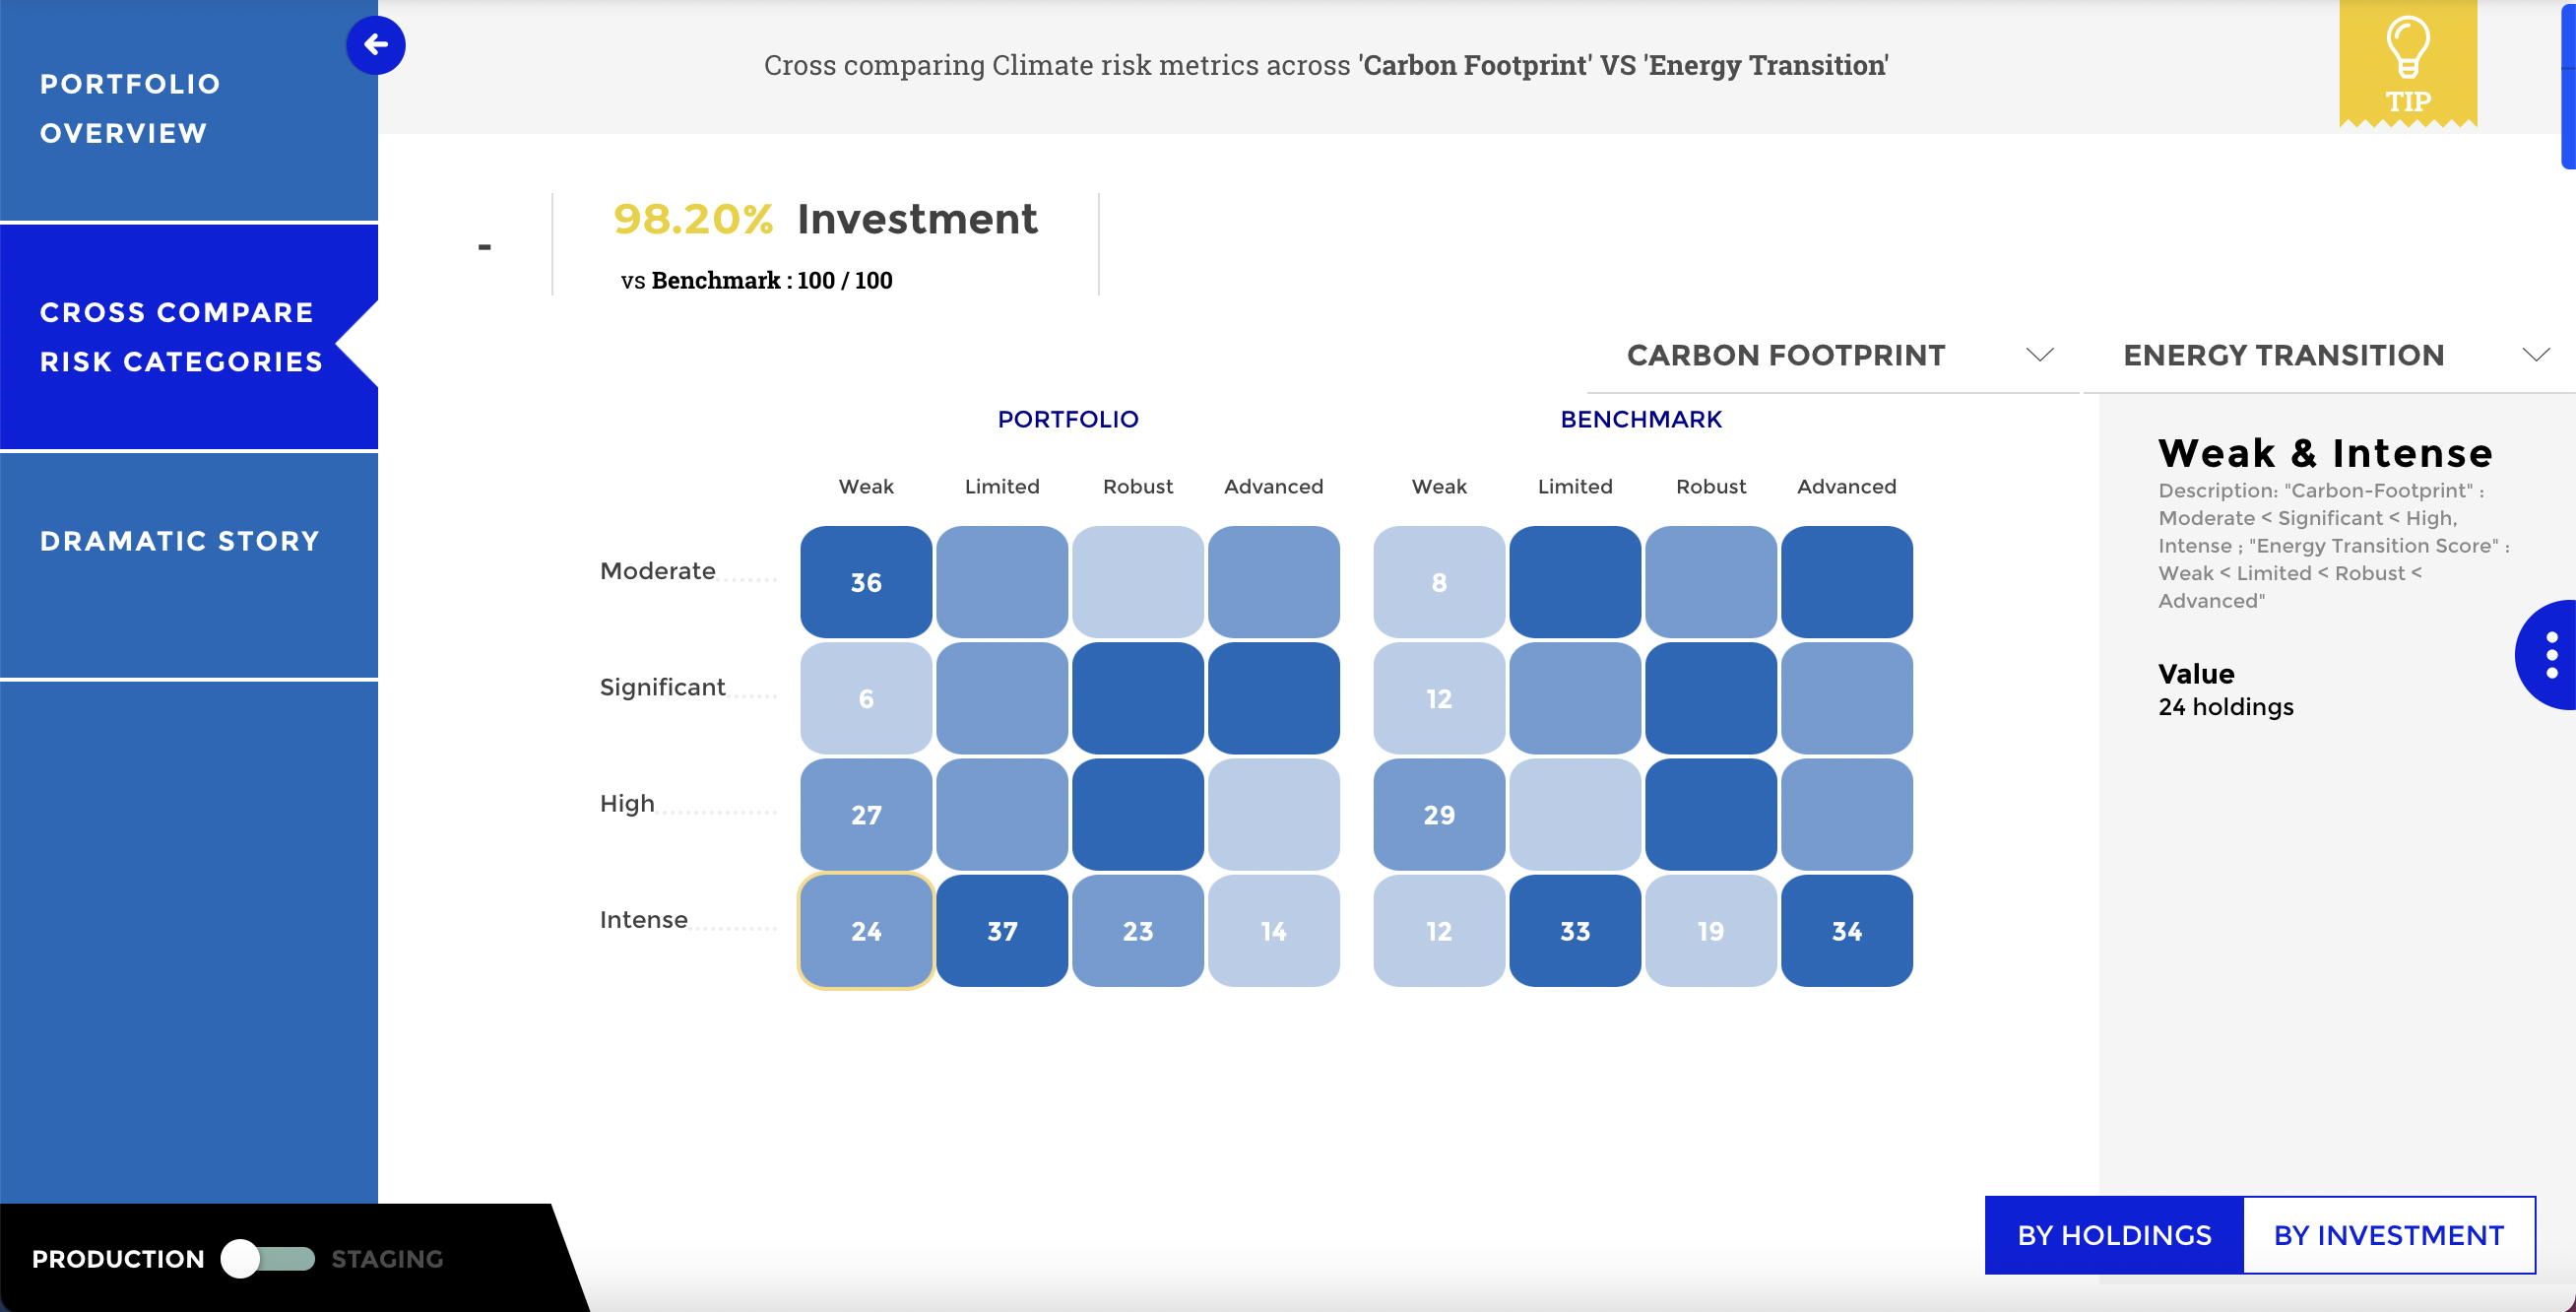Image resolution: width=2576 pixels, height=1312 pixels.
Task: Click highlighted portfolio Intense Weak cell 24
Action: [x=866, y=931]
